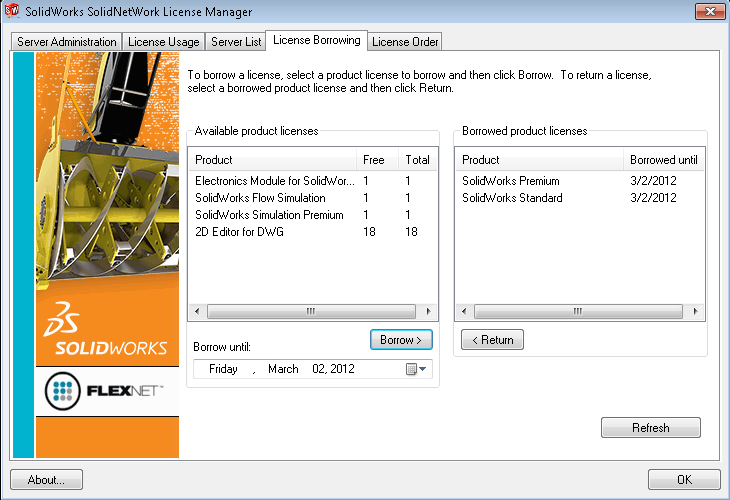Sort available licenses by Total column

click(x=418, y=160)
